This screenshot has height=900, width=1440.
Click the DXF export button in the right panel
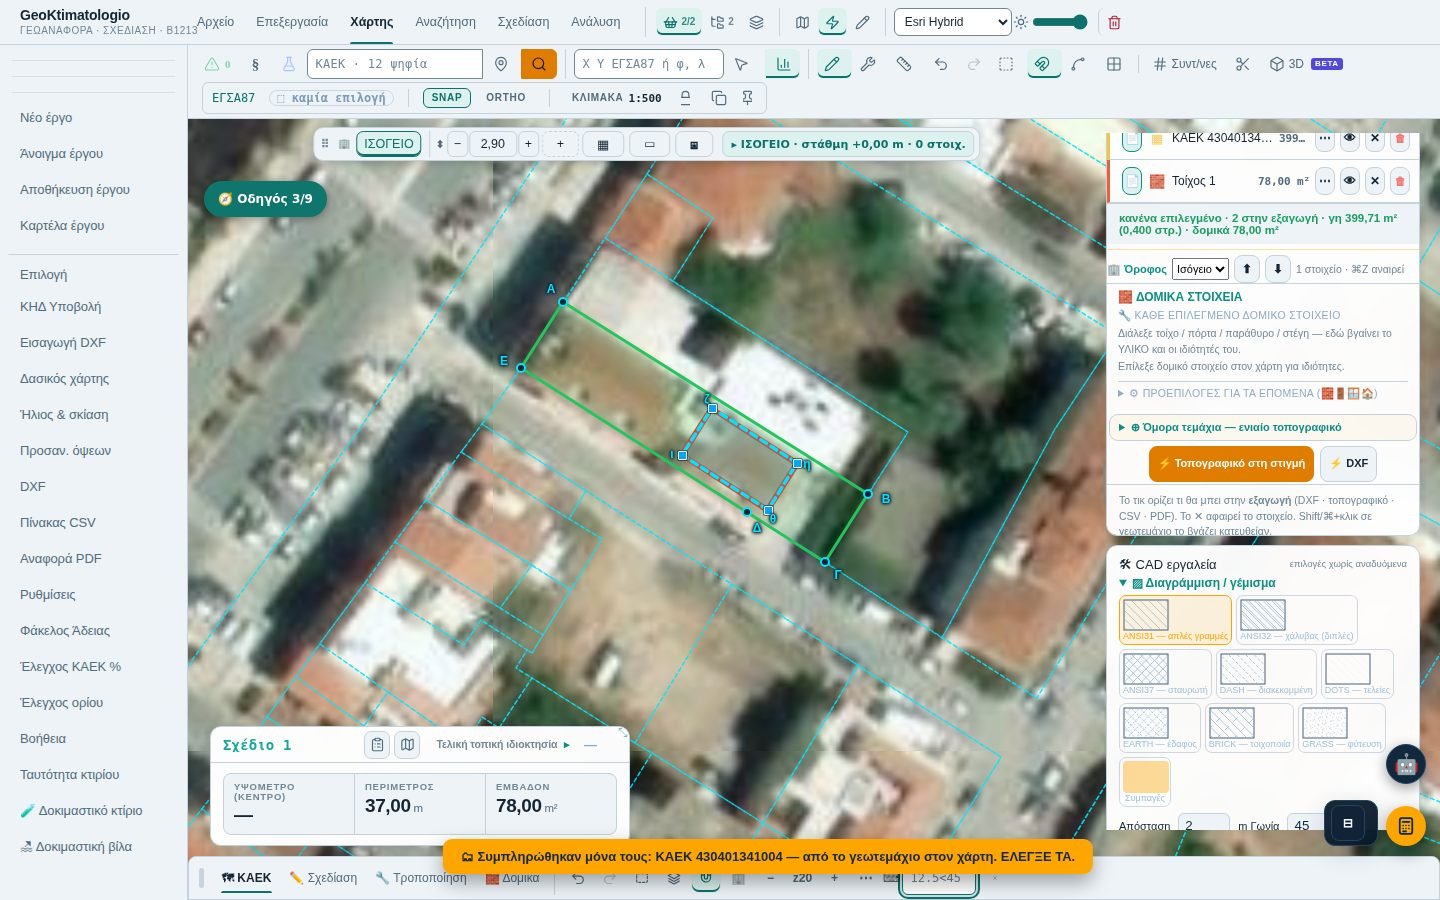pos(1349,464)
